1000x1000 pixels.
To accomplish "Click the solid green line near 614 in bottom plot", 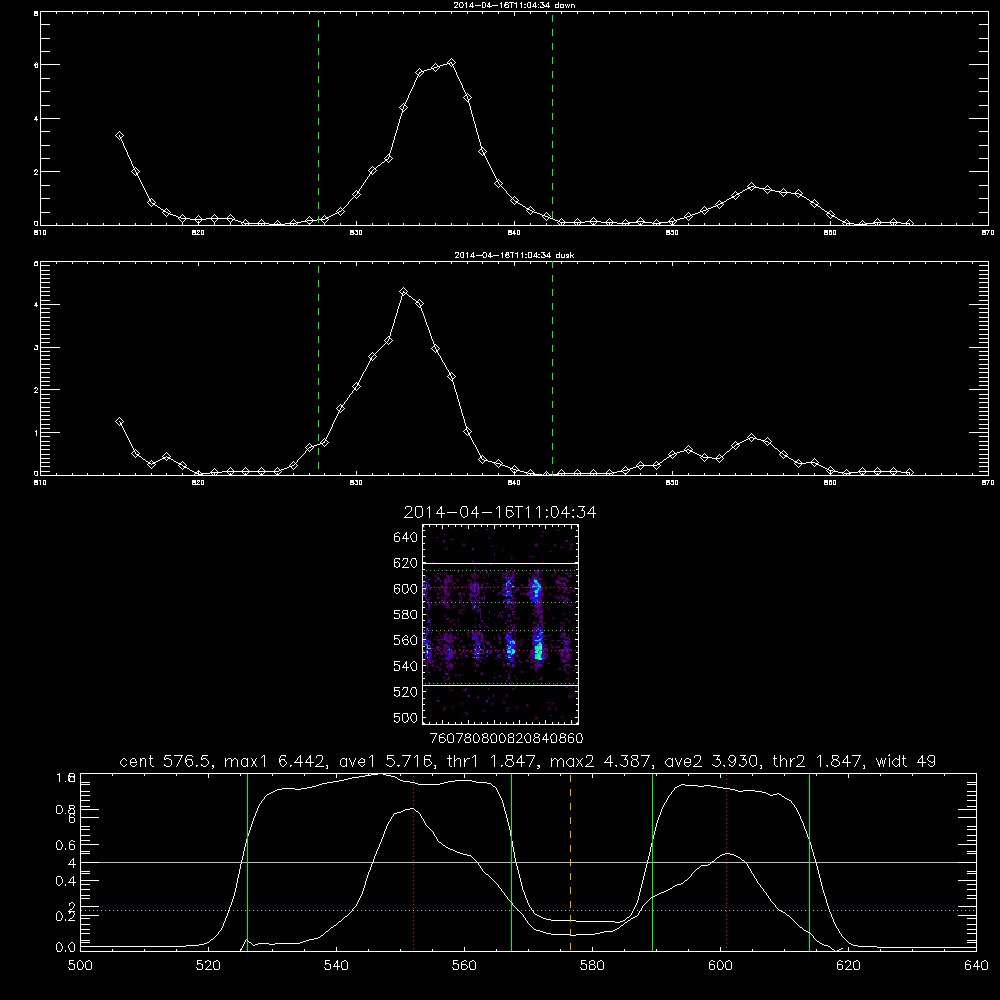I will (809, 861).
